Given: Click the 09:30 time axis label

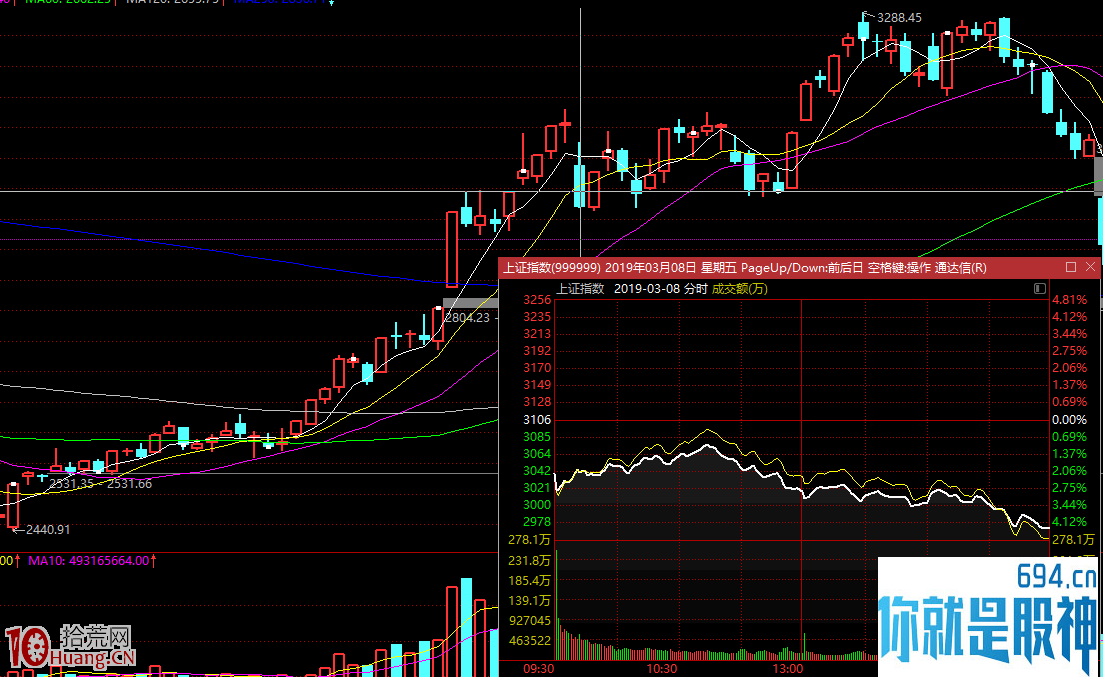Looking at the screenshot, I should [x=539, y=669].
